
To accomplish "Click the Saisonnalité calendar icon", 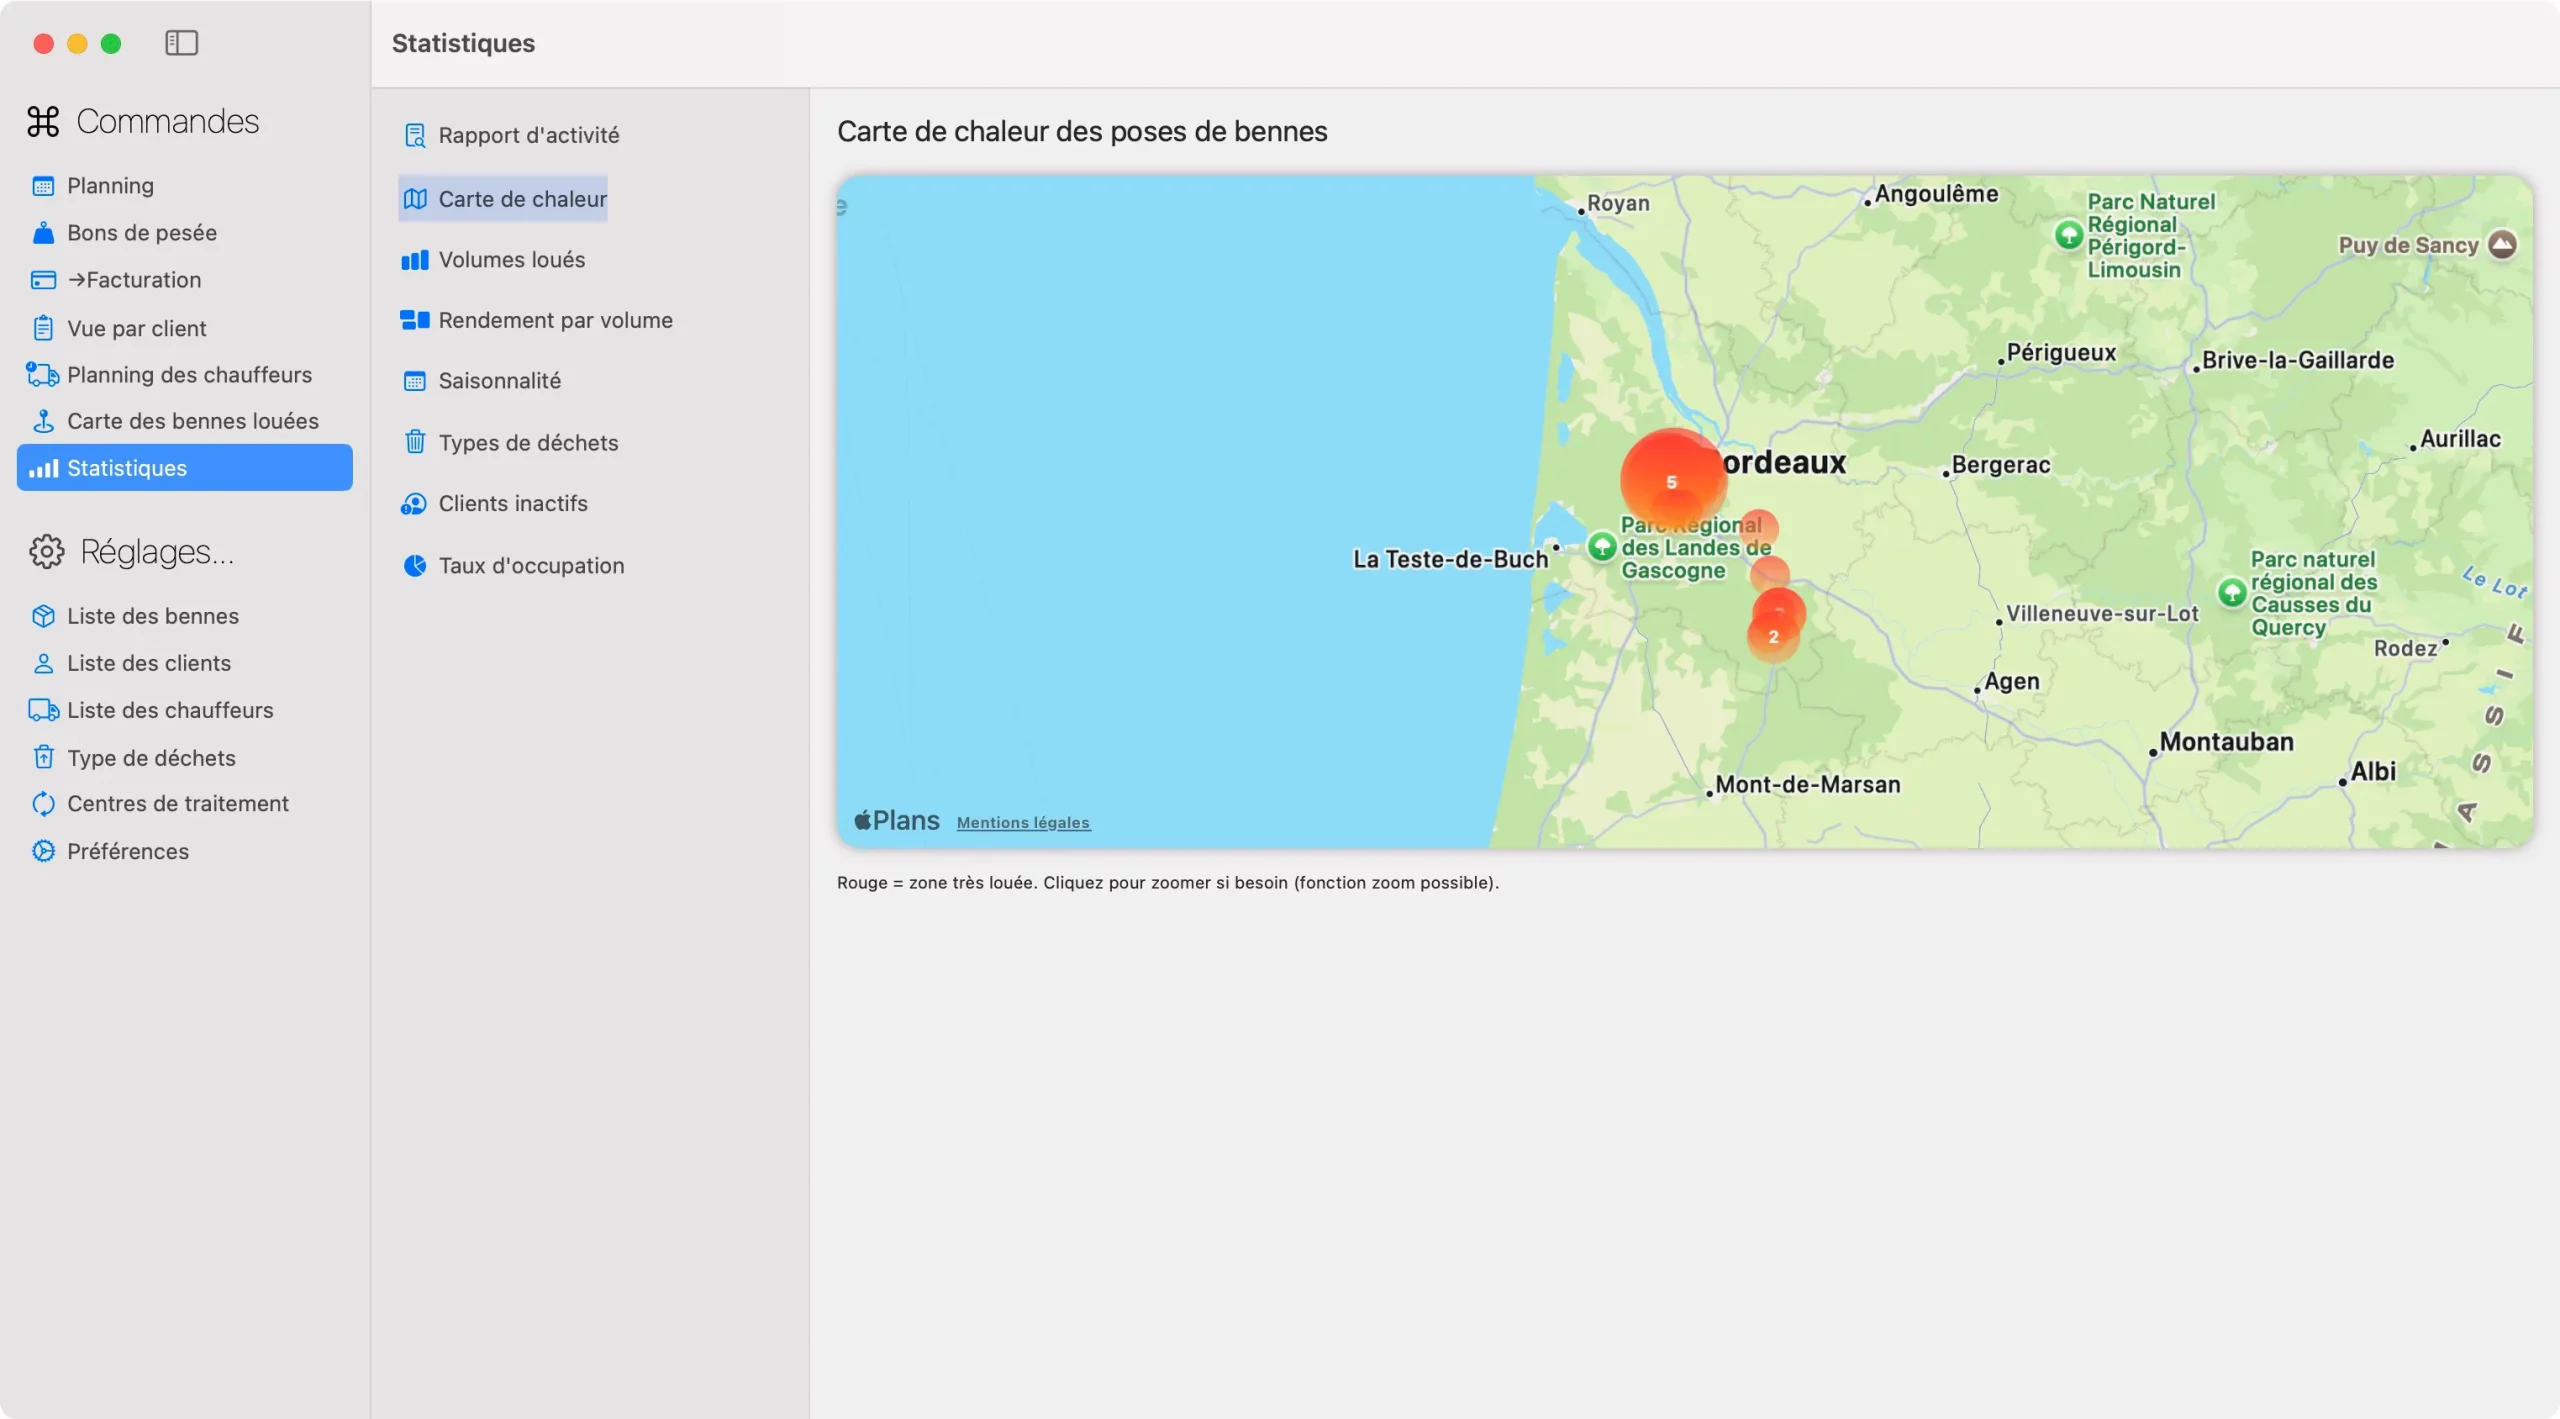I will tap(415, 381).
